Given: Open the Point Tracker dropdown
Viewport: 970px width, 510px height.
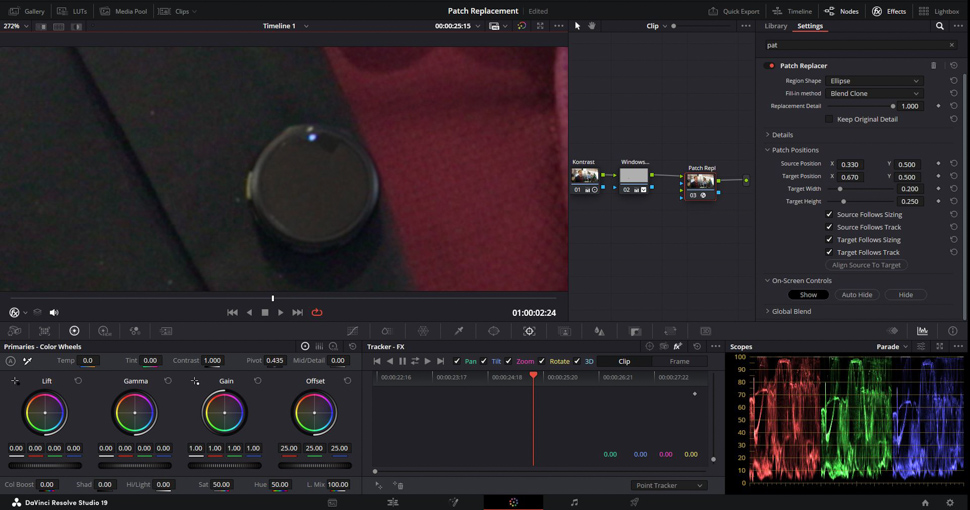Looking at the screenshot, I should click(x=669, y=485).
